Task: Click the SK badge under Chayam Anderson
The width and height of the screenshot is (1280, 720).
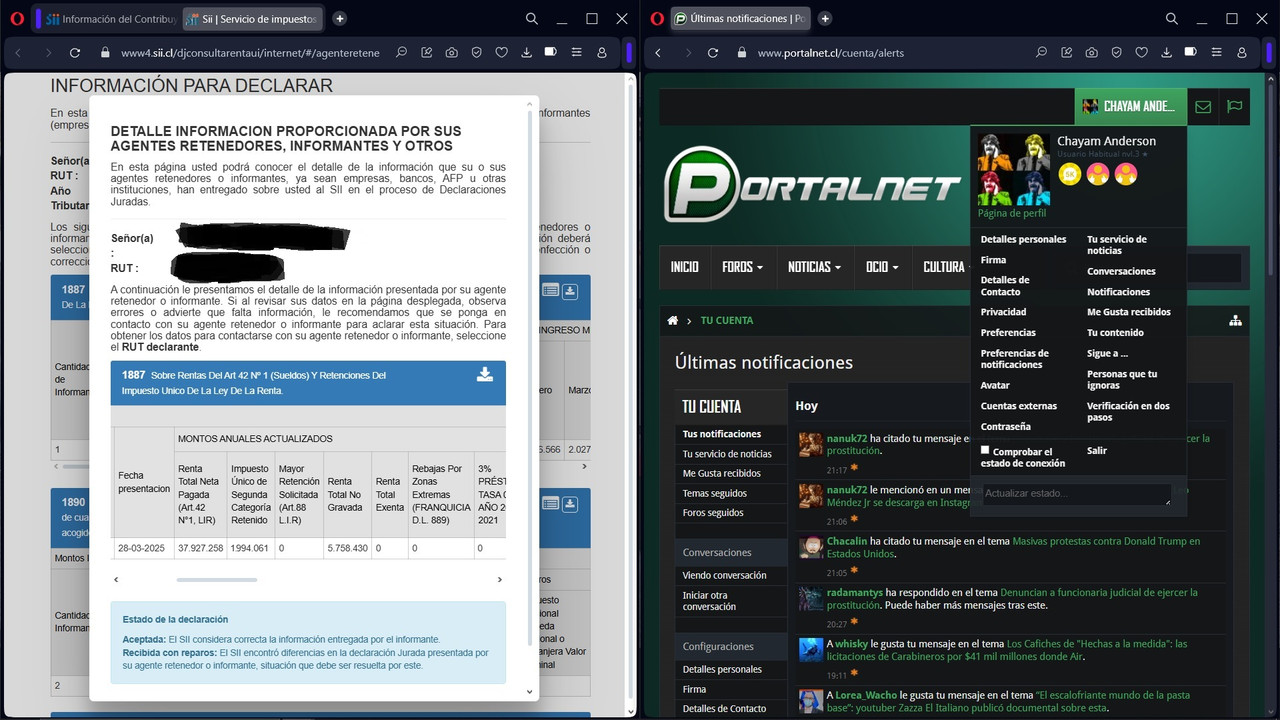Action: coord(1070,174)
